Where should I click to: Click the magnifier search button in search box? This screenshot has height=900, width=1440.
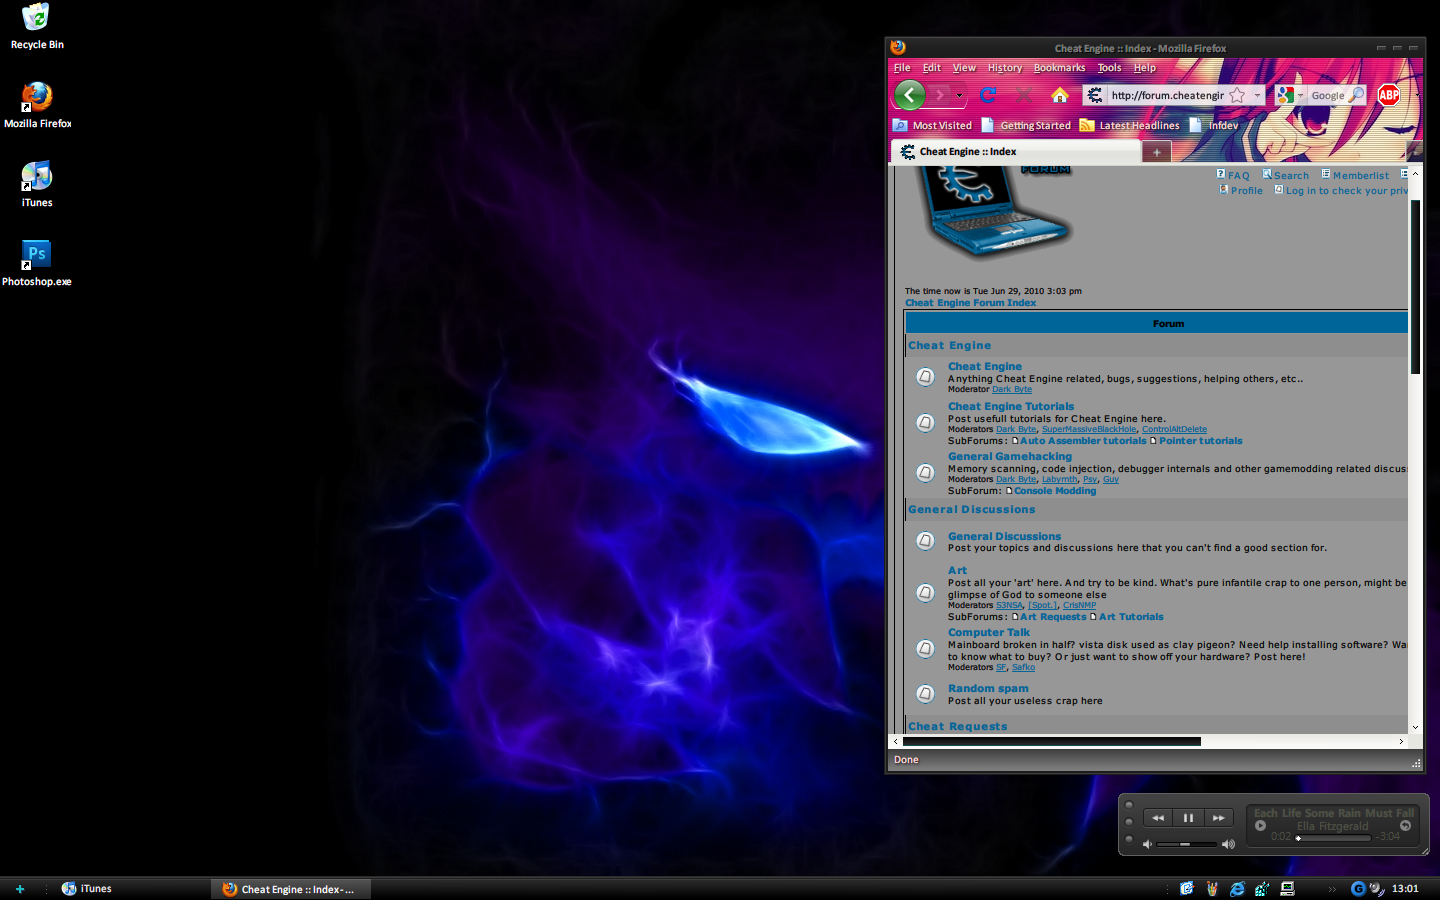click(1356, 95)
